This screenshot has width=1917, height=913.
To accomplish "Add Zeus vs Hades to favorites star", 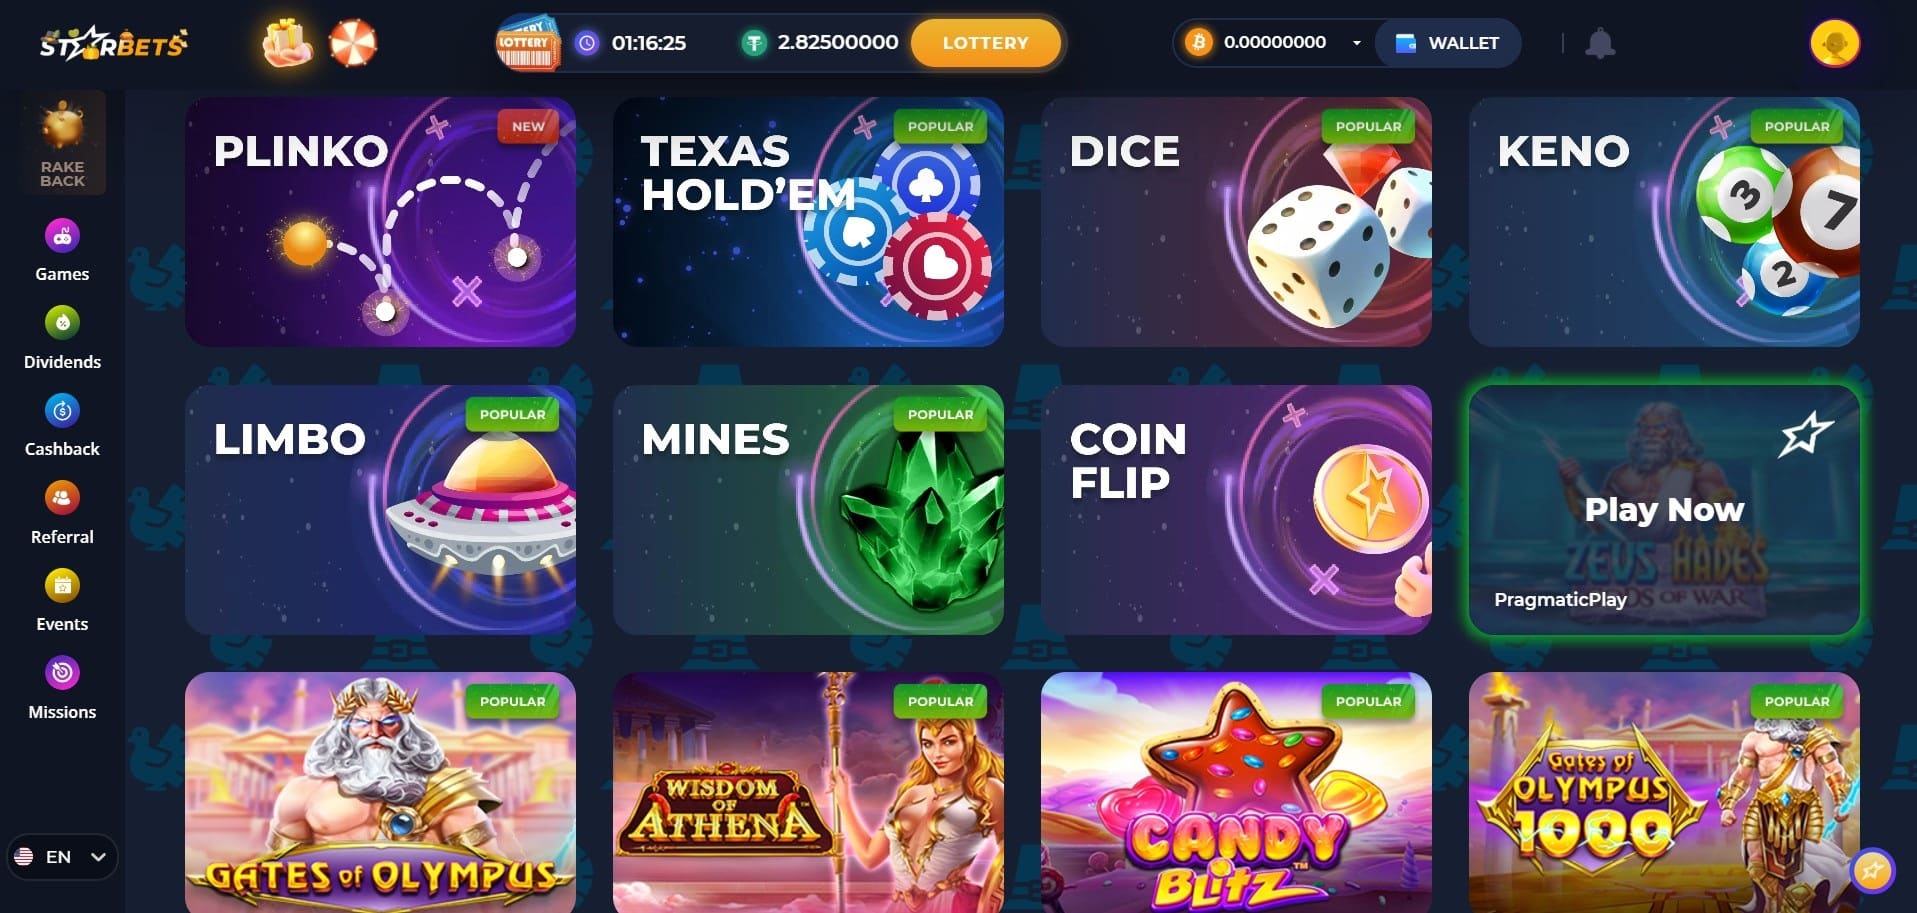I will (1805, 435).
